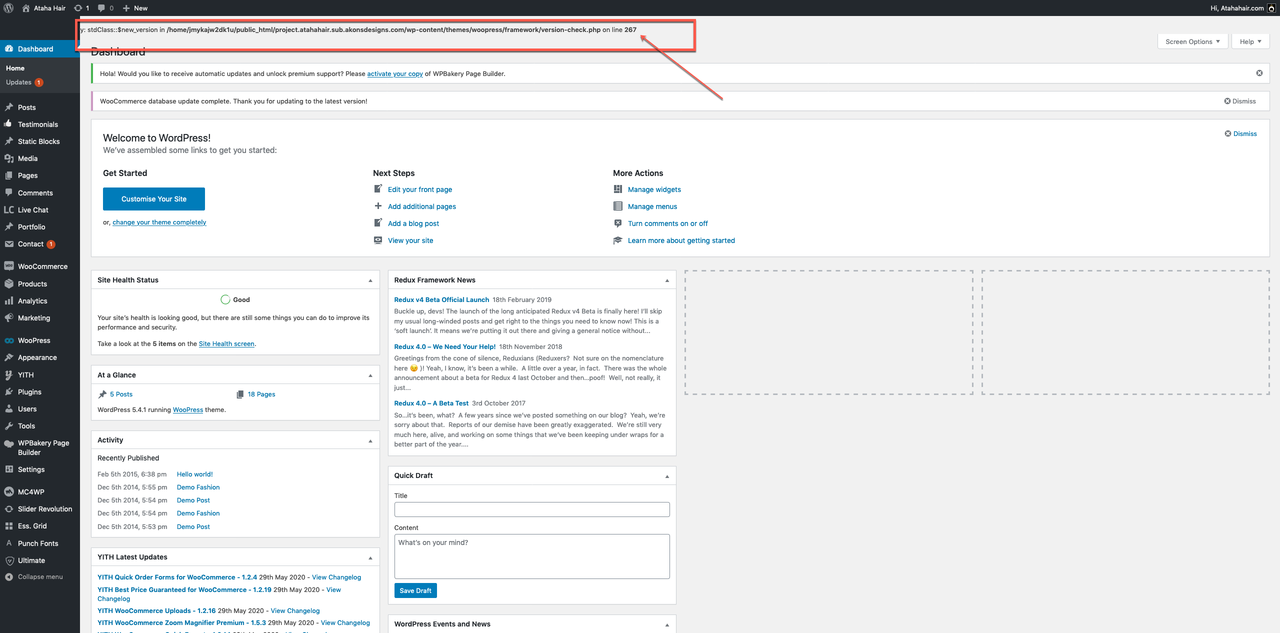Open the Comments sidebar icon
The width and height of the screenshot is (1280, 633).
click(x=9, y=193)
